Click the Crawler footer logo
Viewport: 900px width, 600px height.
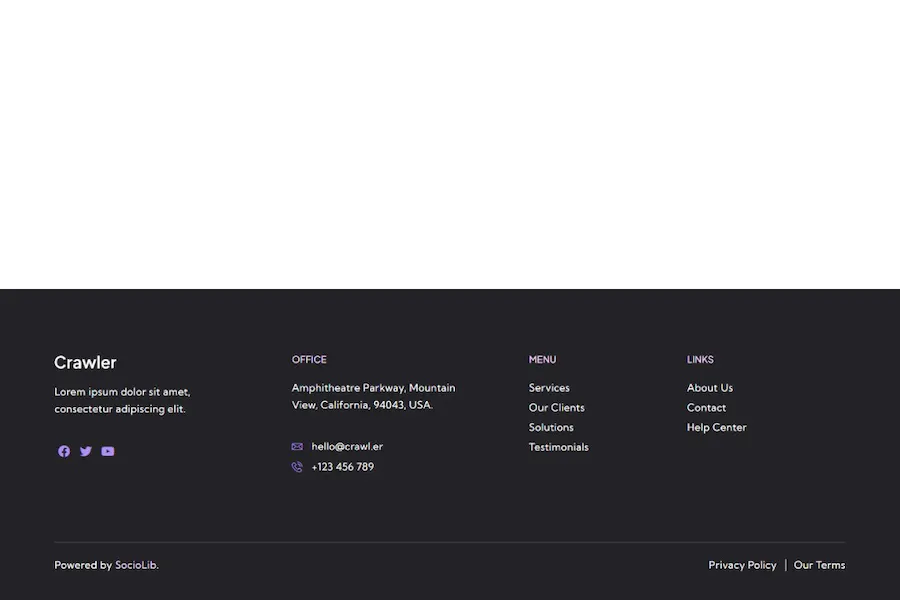pos(85,362)
